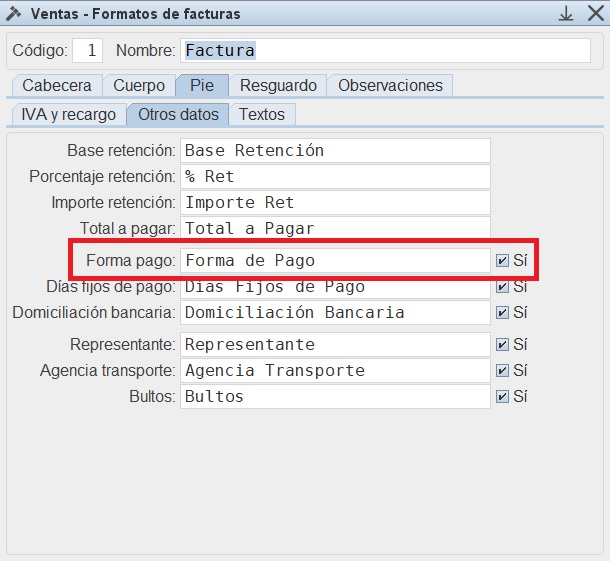This screenshot has width=610, height=561.
Task: Uncheck the Bultos Sí checkbox
Action: [502, 397]
